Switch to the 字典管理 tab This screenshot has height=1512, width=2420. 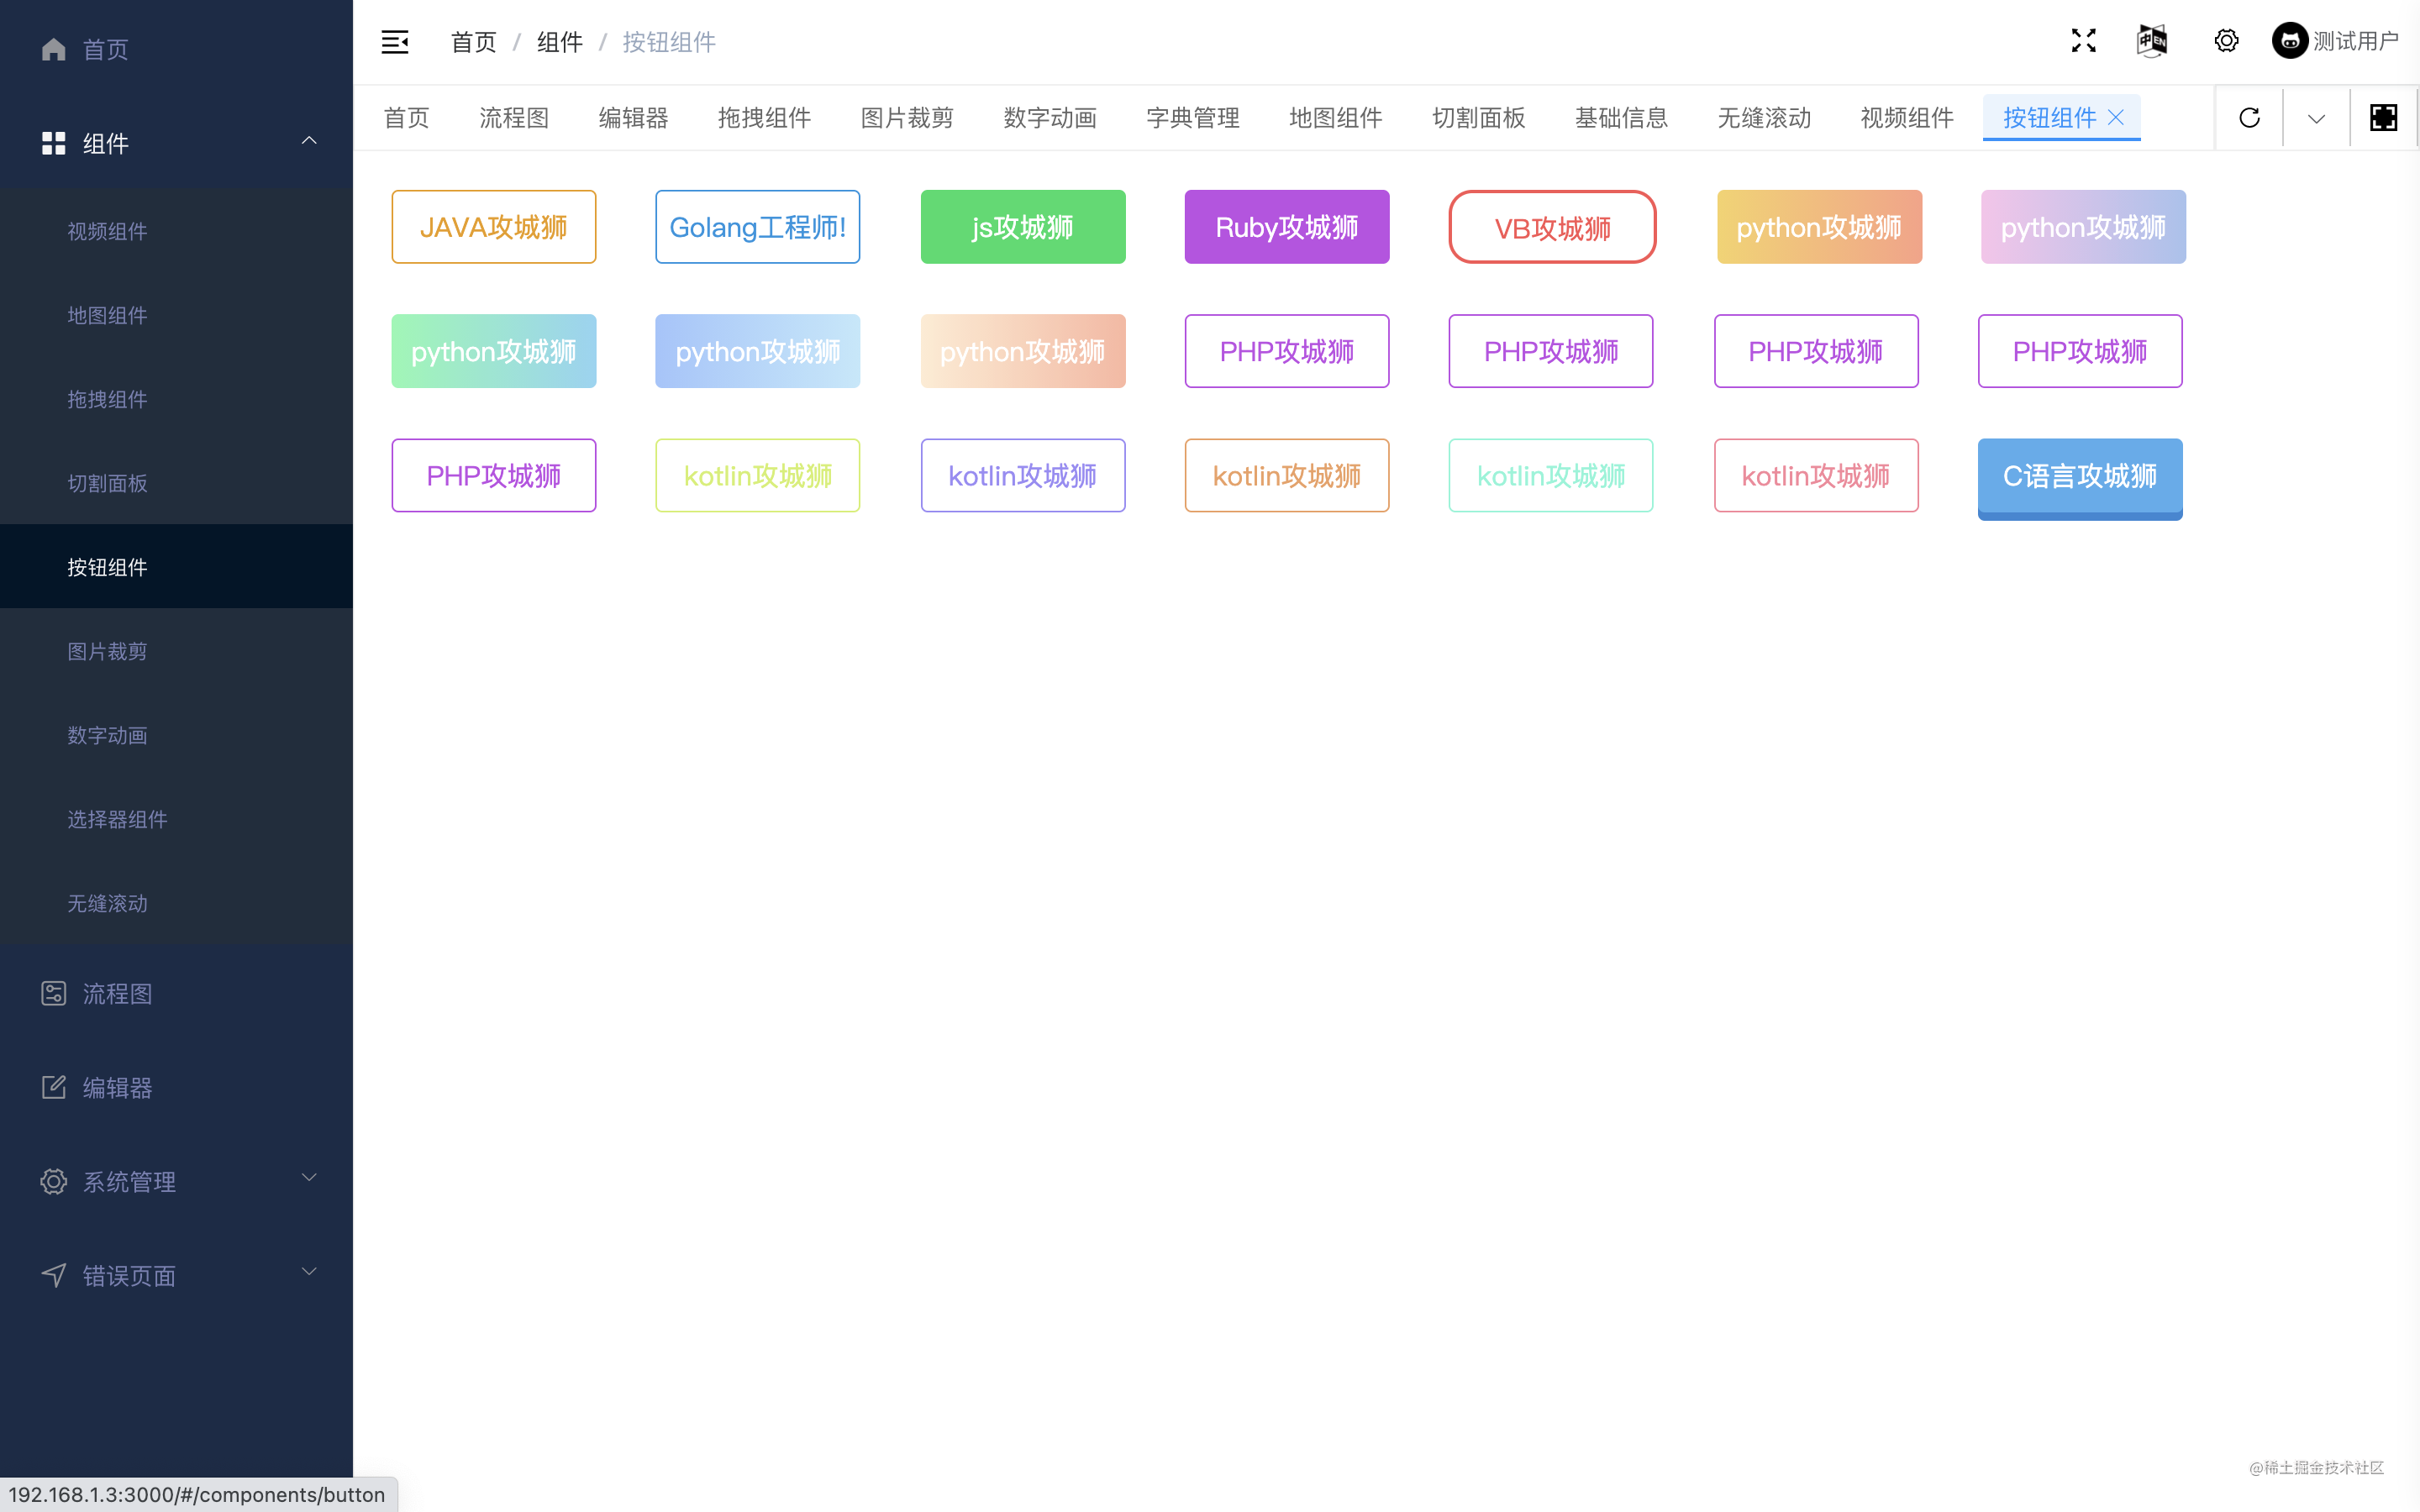click(x=1192, y=118)
